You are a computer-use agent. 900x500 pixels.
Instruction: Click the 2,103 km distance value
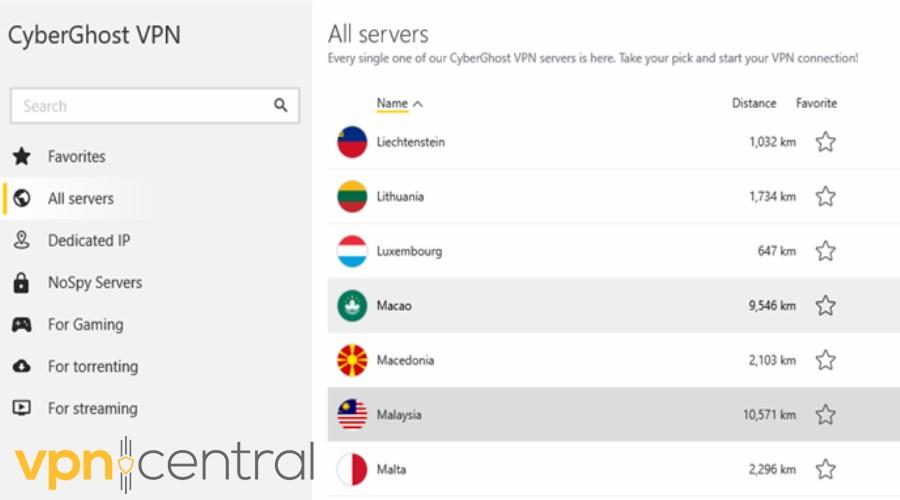(772, 360)
